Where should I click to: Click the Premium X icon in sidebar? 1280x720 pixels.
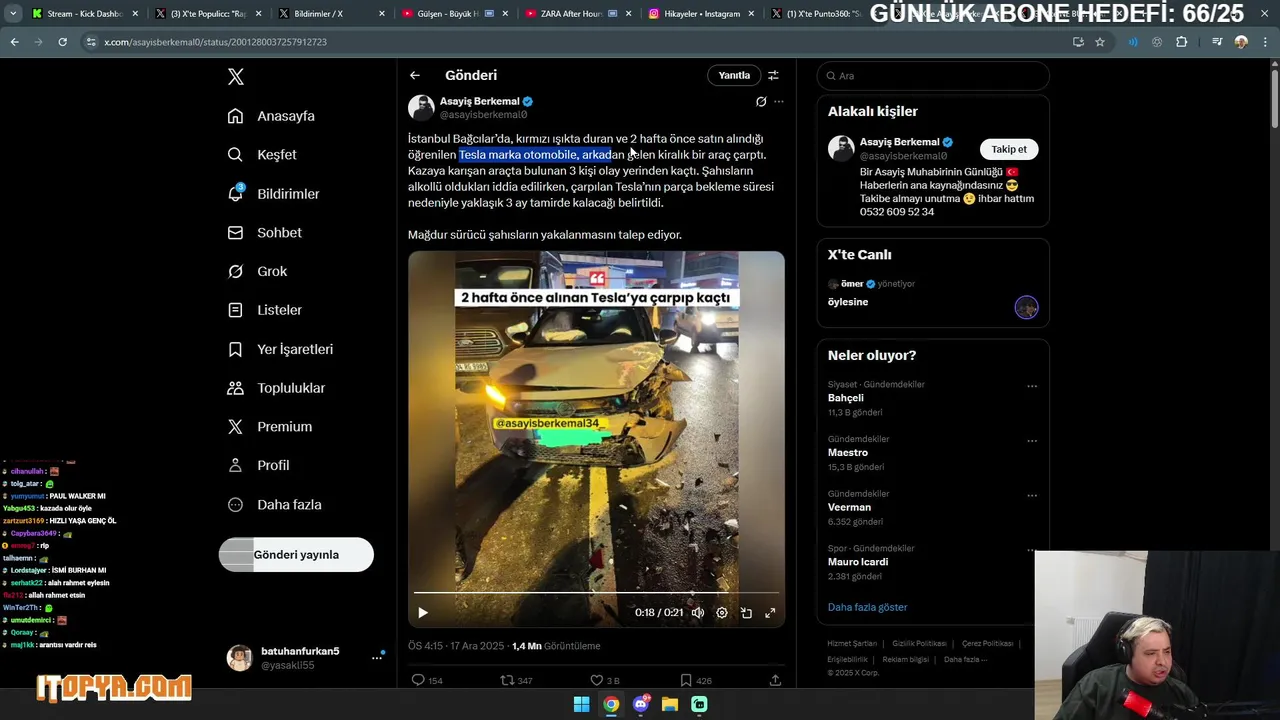(x=235, y=427)
